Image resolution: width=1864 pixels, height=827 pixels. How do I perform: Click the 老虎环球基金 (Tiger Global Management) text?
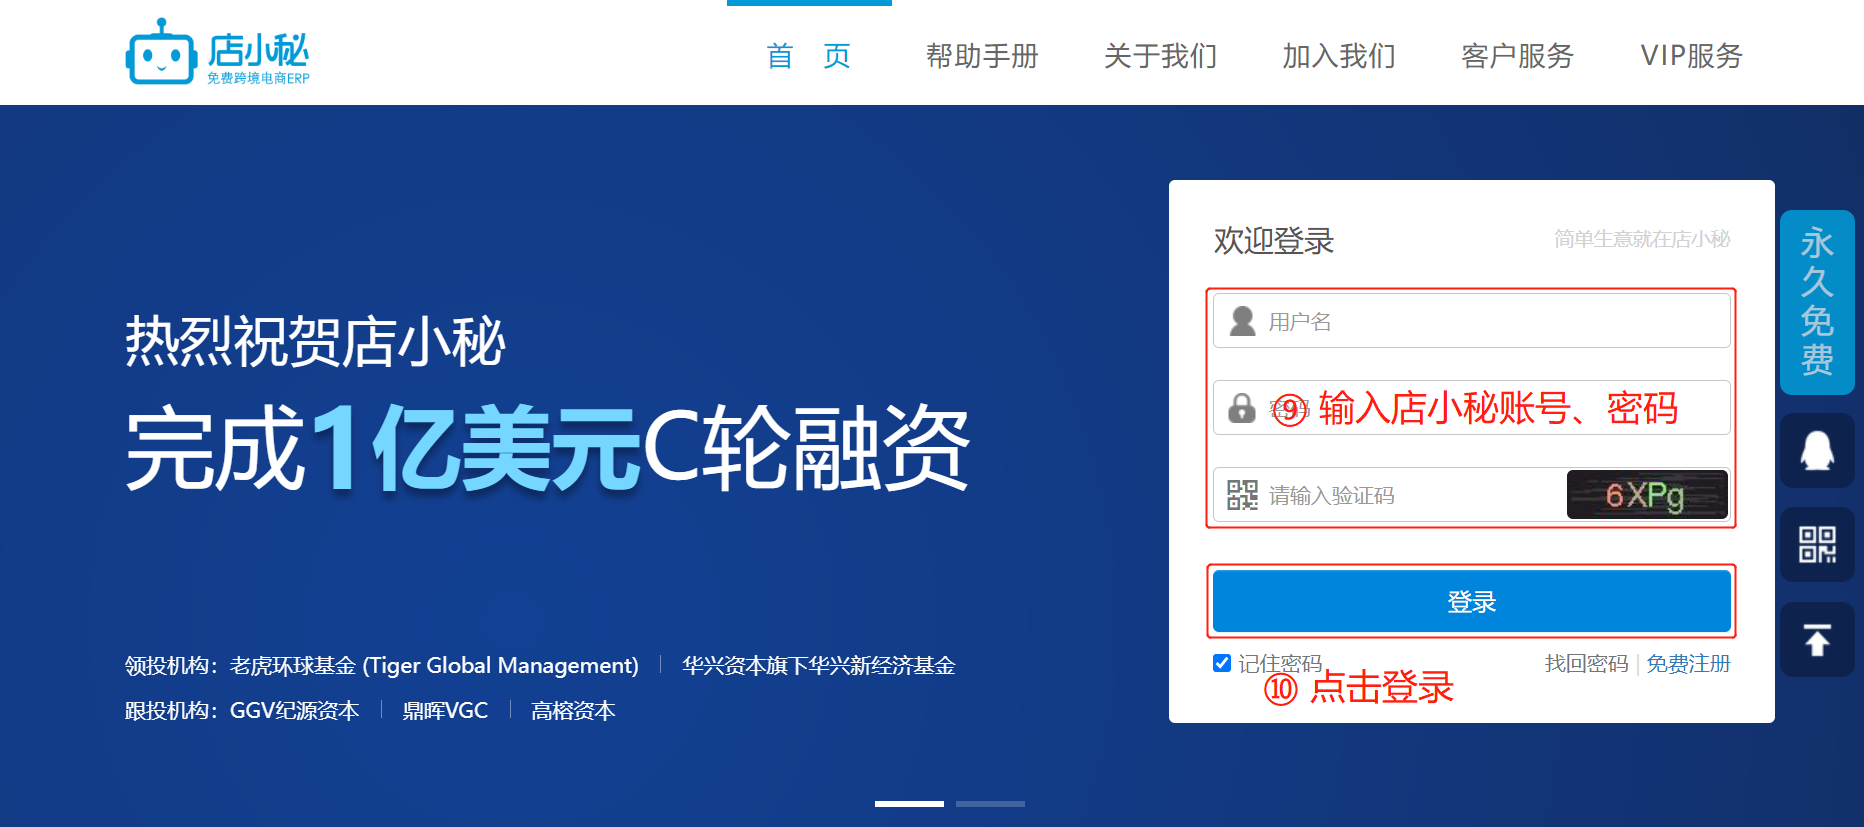[x=434, y=666]
